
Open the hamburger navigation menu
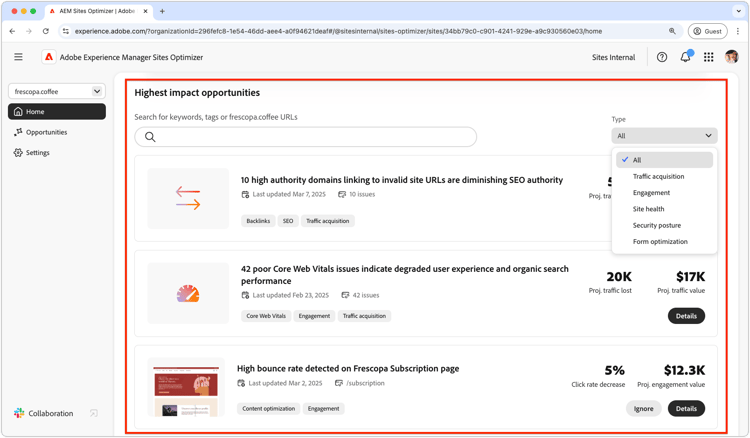coord(18,57)
